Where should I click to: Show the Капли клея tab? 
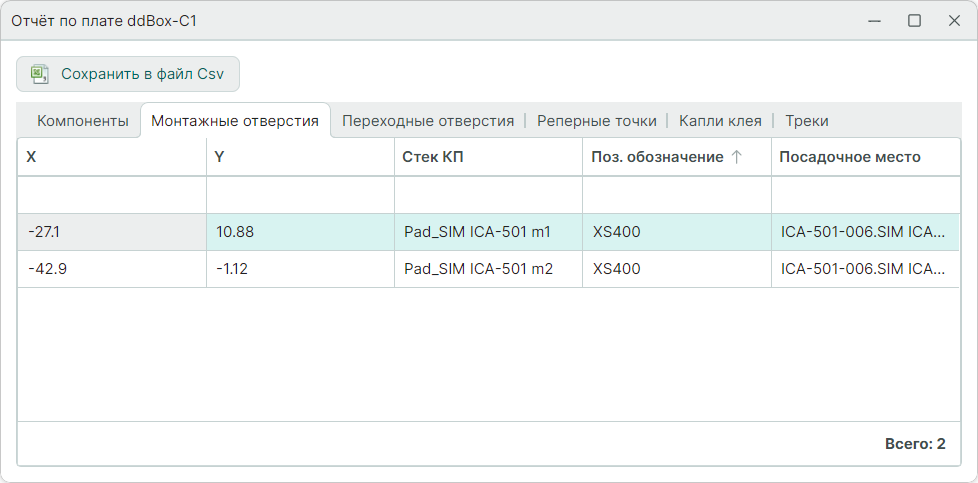pos(720,121)
